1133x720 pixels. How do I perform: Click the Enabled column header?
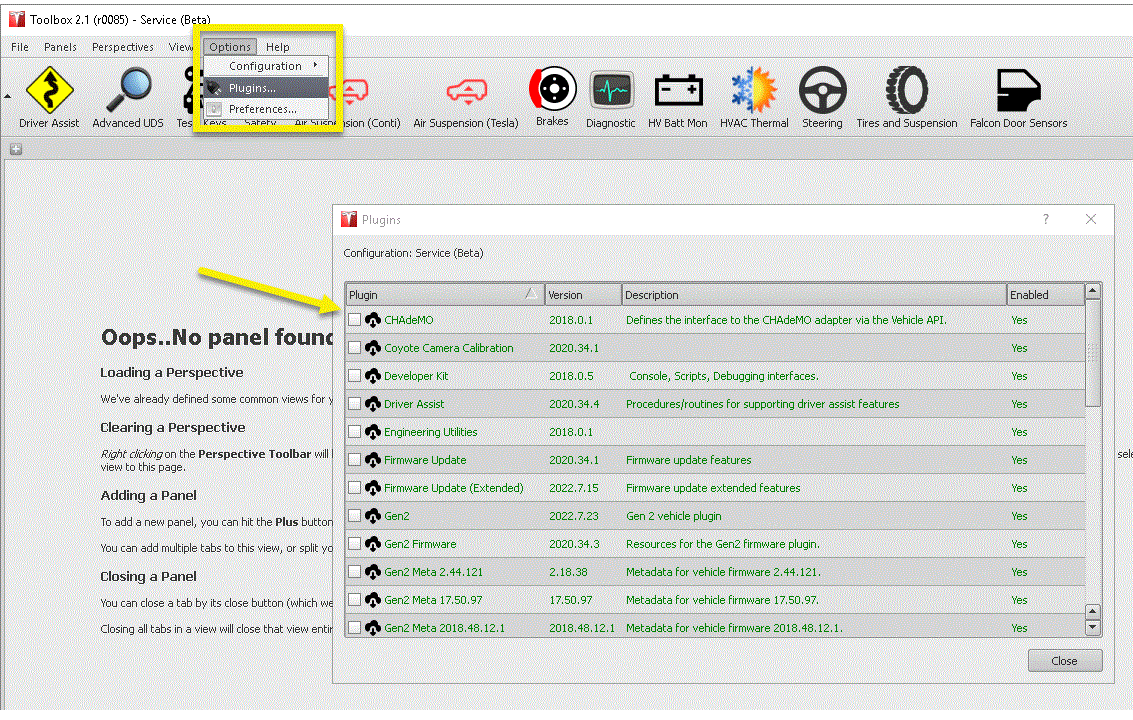1046,295
